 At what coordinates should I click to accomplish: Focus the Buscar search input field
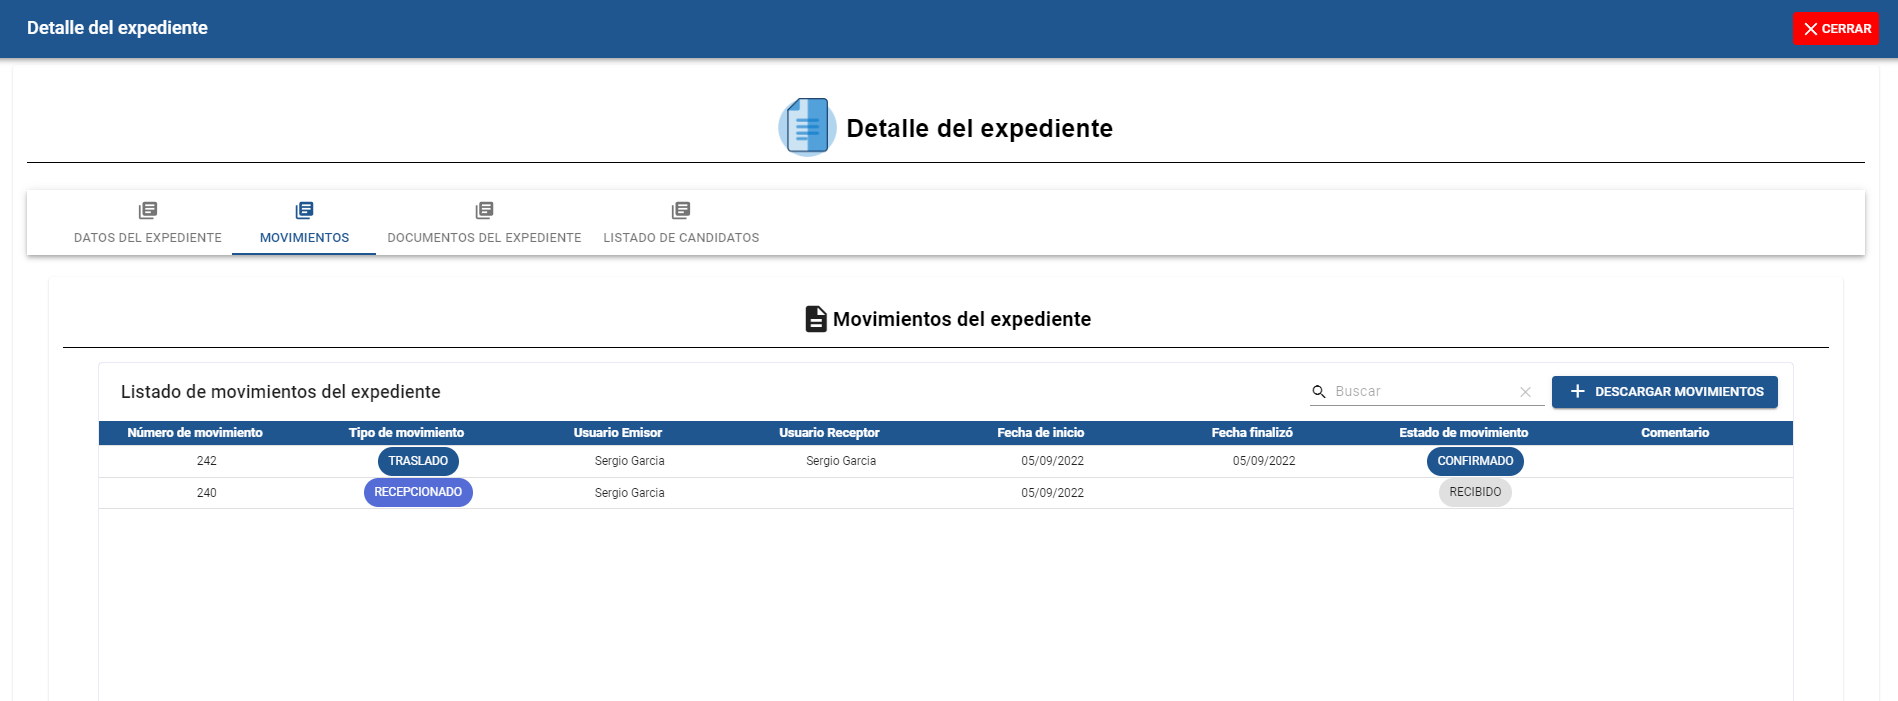pos(1420,392)
